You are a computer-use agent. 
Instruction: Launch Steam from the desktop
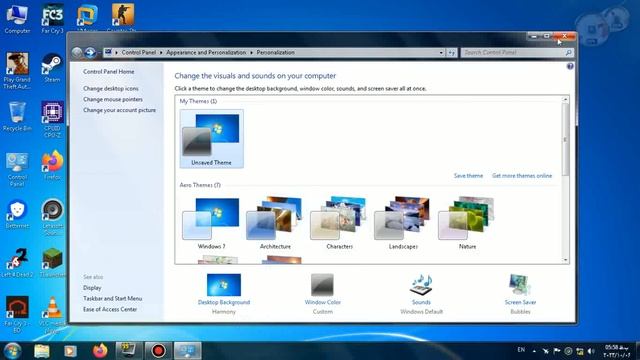point(52,68)
